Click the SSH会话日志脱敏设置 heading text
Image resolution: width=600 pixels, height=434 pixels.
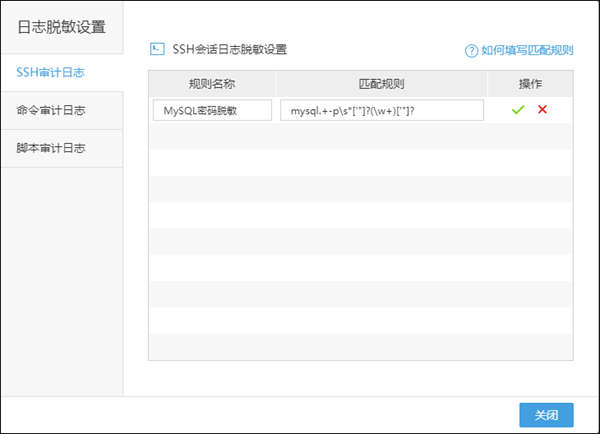229,48
